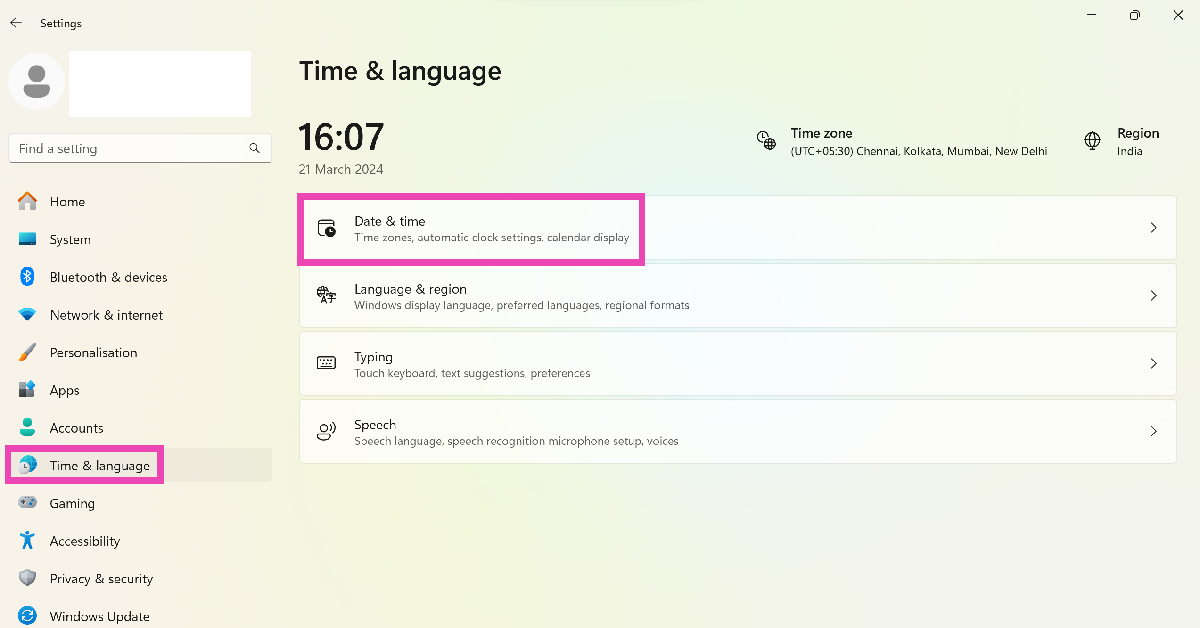Focus the Find a setting search box

139,148
